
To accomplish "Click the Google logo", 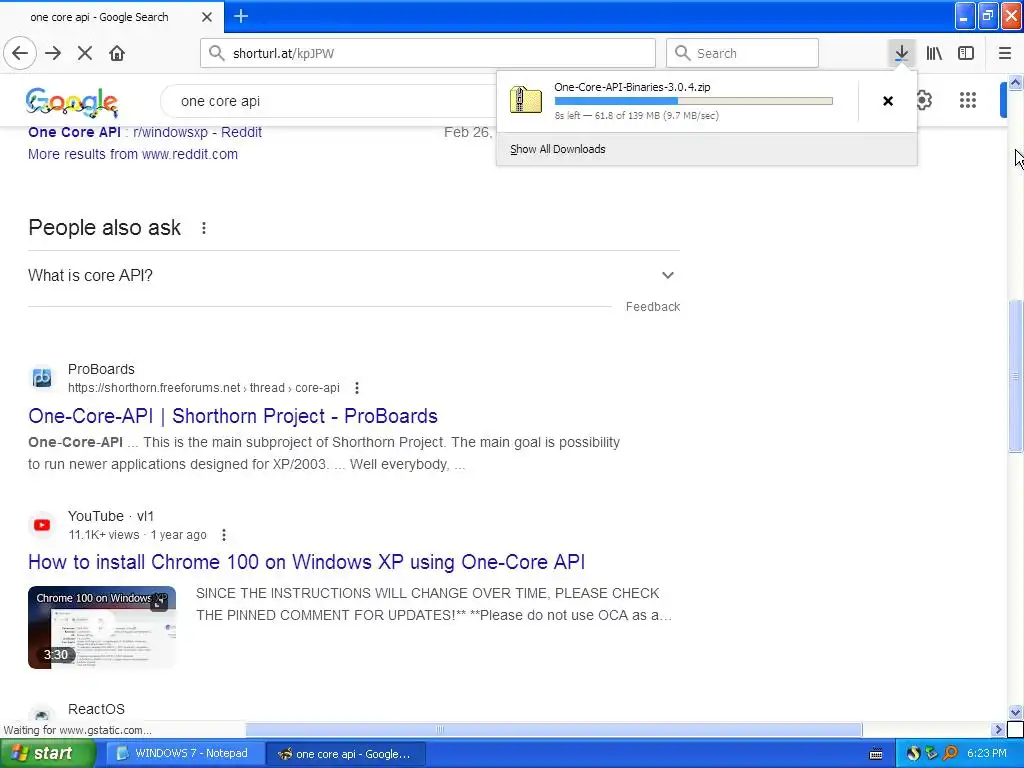I will coord(72,103).
